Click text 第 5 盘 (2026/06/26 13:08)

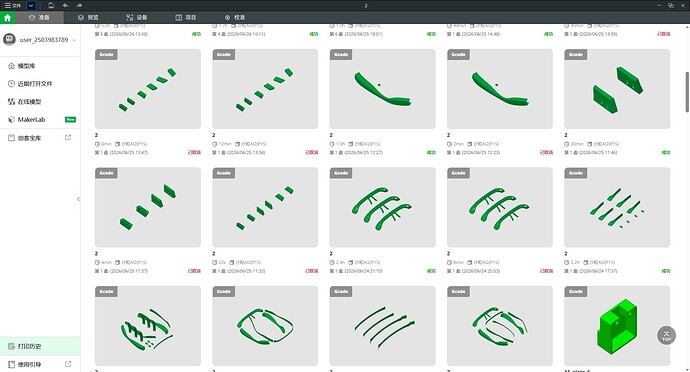click(x=121, y=34)
